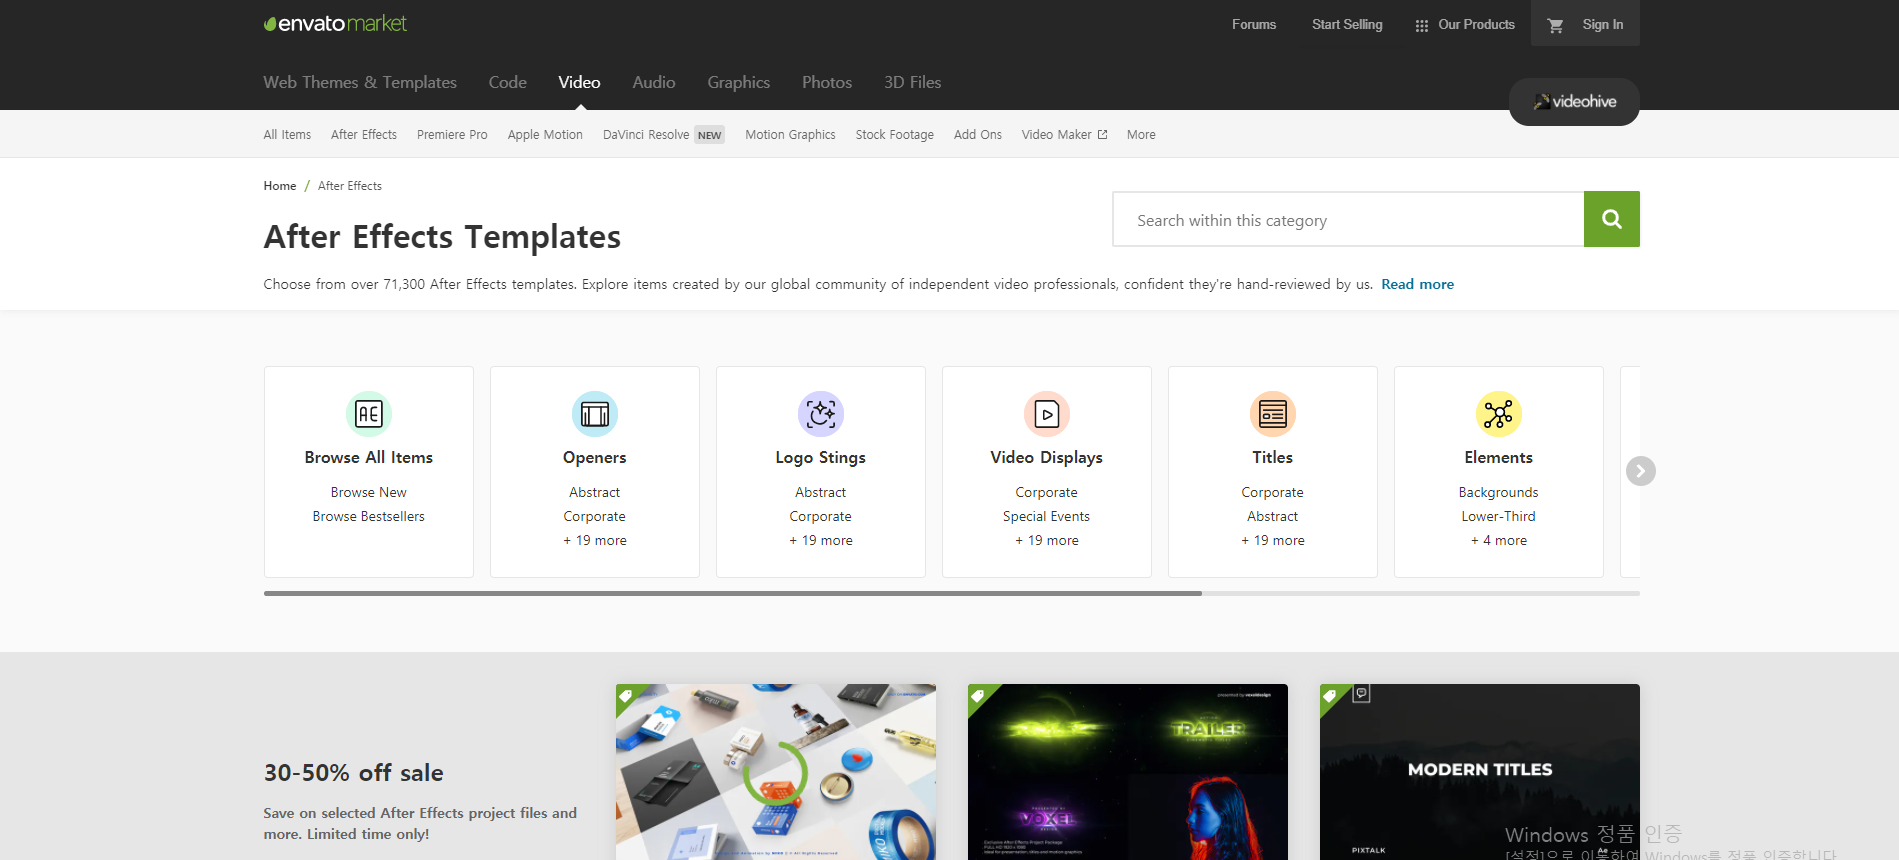Open Web Themes & Templates menu
Screen dimensions: 1899x860
(x=360, y=82)
